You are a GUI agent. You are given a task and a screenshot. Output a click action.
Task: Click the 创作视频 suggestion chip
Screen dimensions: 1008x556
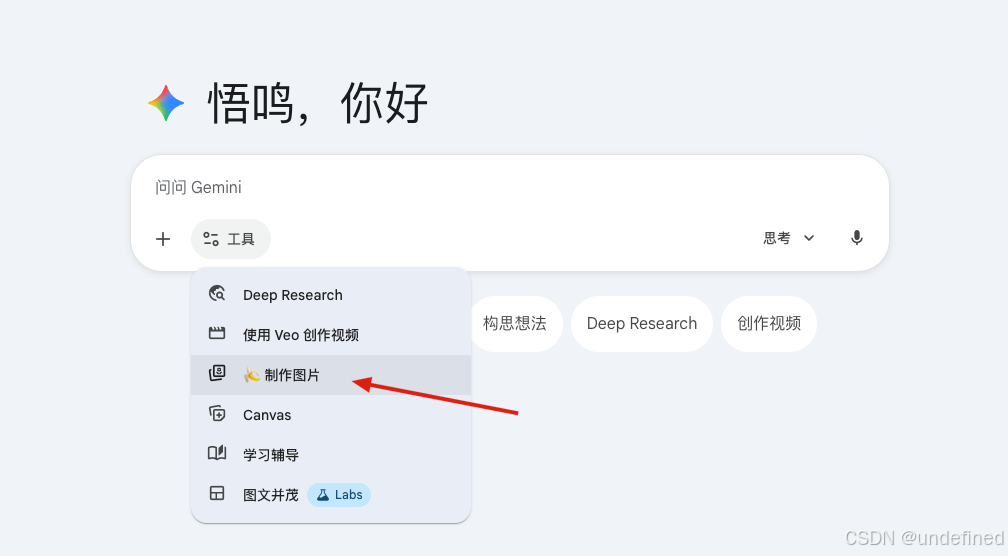click(x=769, y=323)
